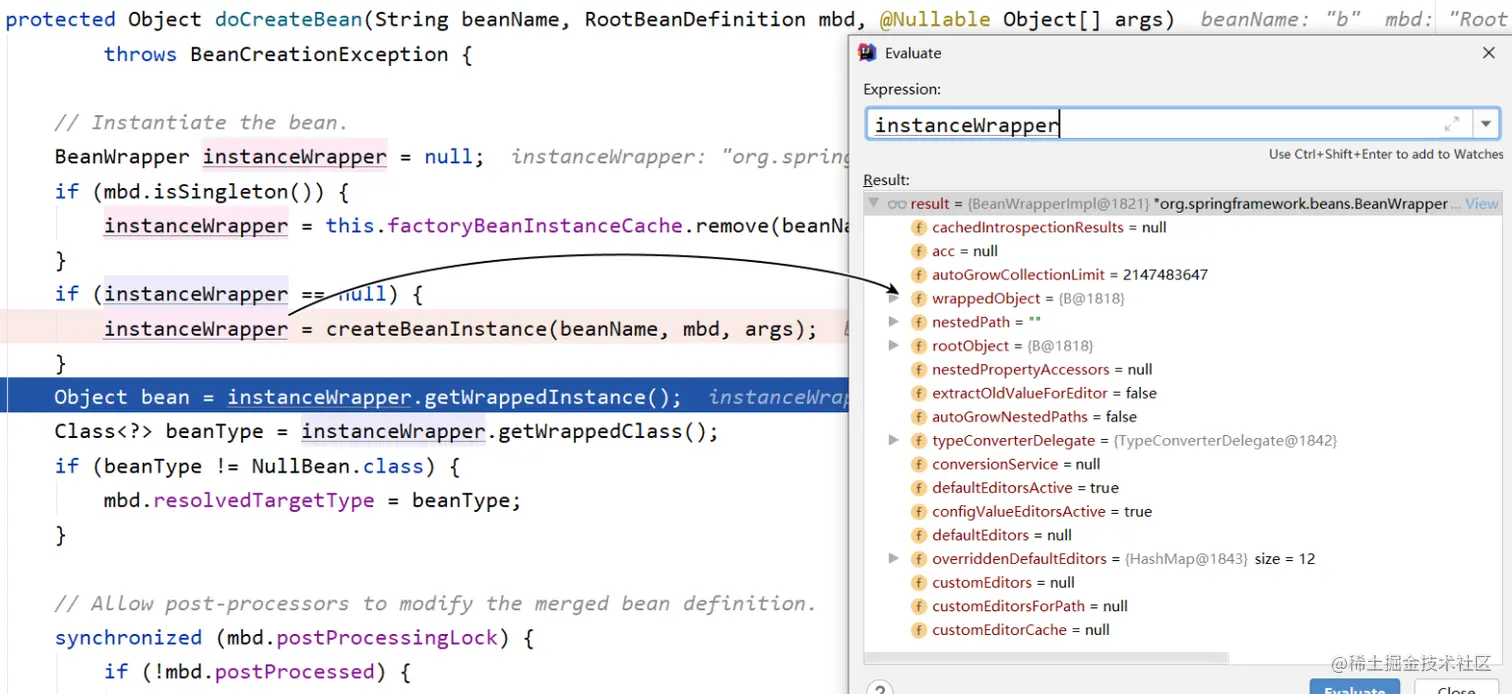1512x694 pixels.
Task: Select the defaultEditorsActive = true row
Action: [1182, 487]
